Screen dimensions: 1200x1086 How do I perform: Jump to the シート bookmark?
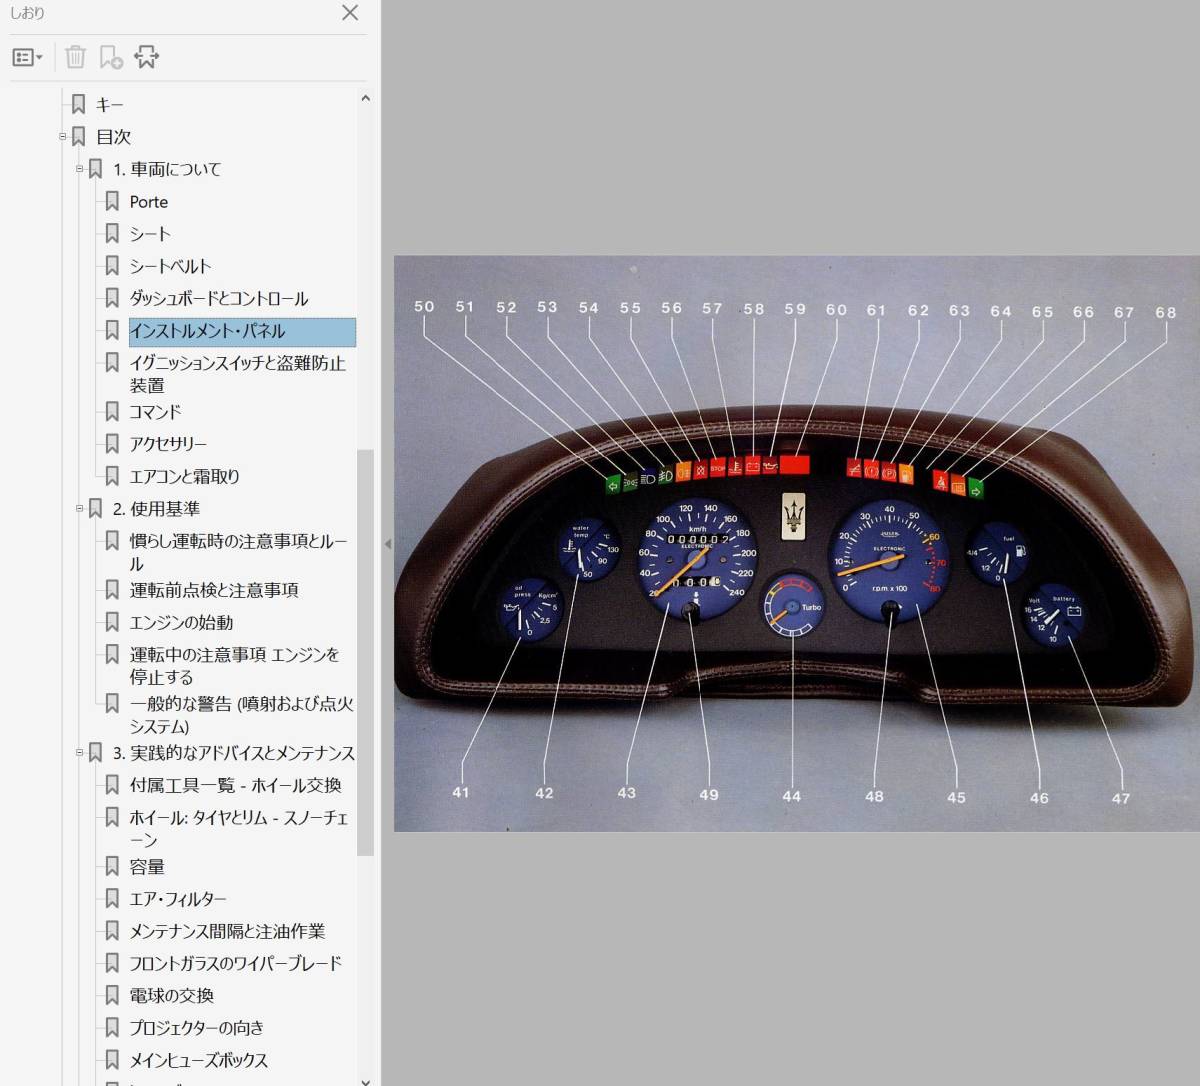pos(150,234)
